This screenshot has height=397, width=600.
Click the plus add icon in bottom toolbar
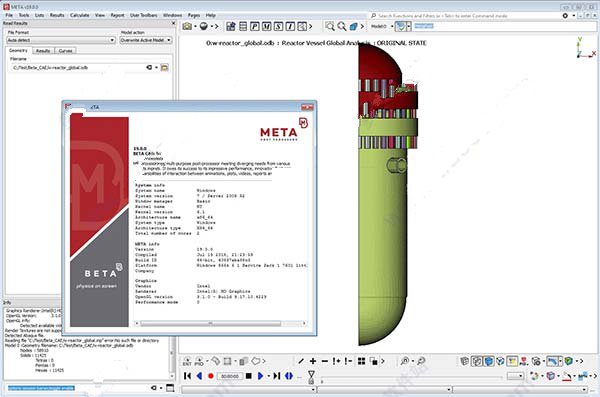point(313,361)
